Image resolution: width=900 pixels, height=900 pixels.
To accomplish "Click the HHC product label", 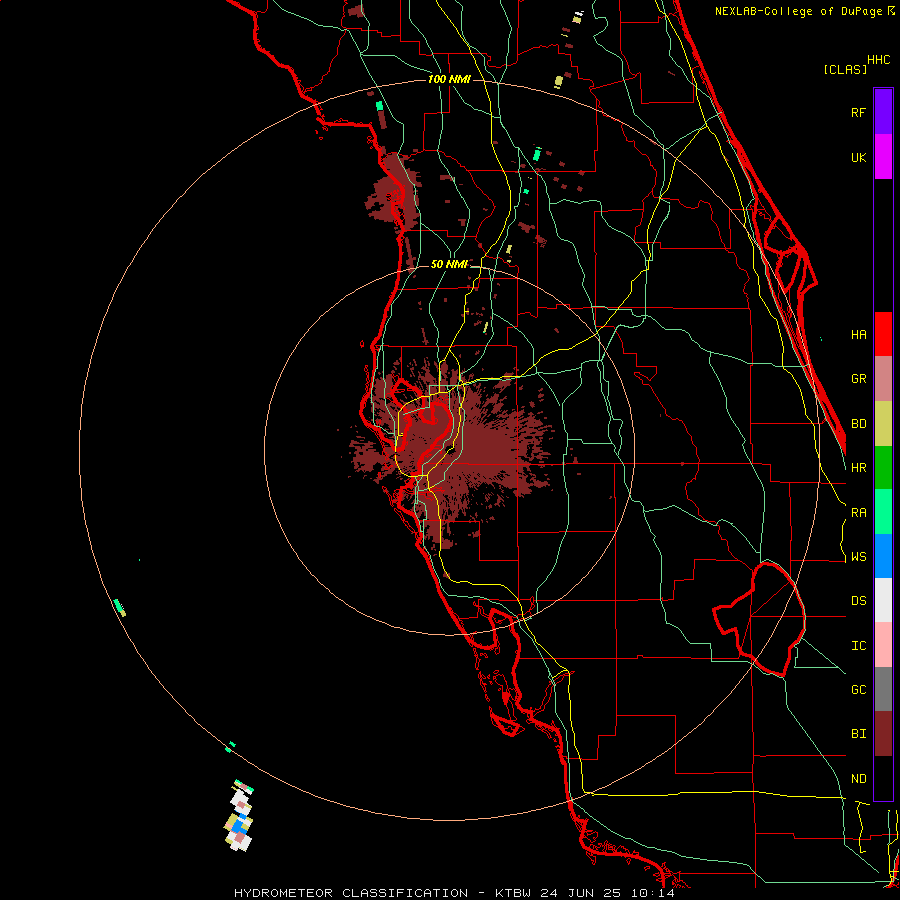I will 878,60.
